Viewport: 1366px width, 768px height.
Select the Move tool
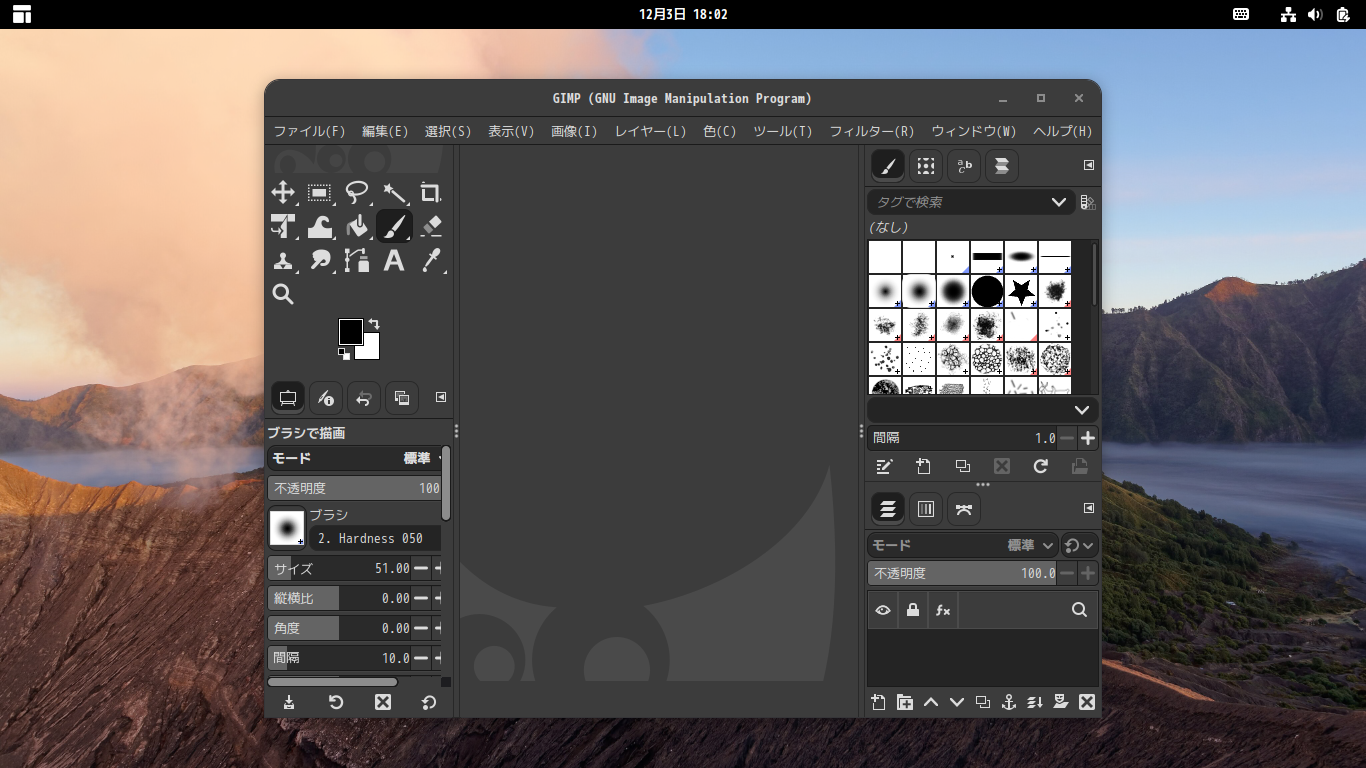283,193
